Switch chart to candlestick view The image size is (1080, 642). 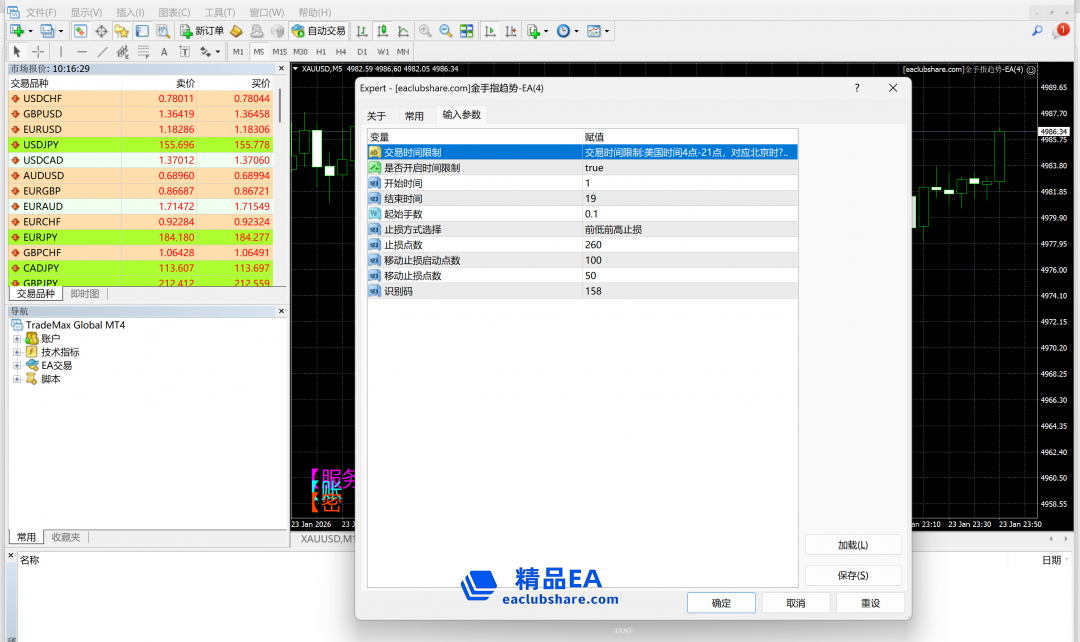381,31
